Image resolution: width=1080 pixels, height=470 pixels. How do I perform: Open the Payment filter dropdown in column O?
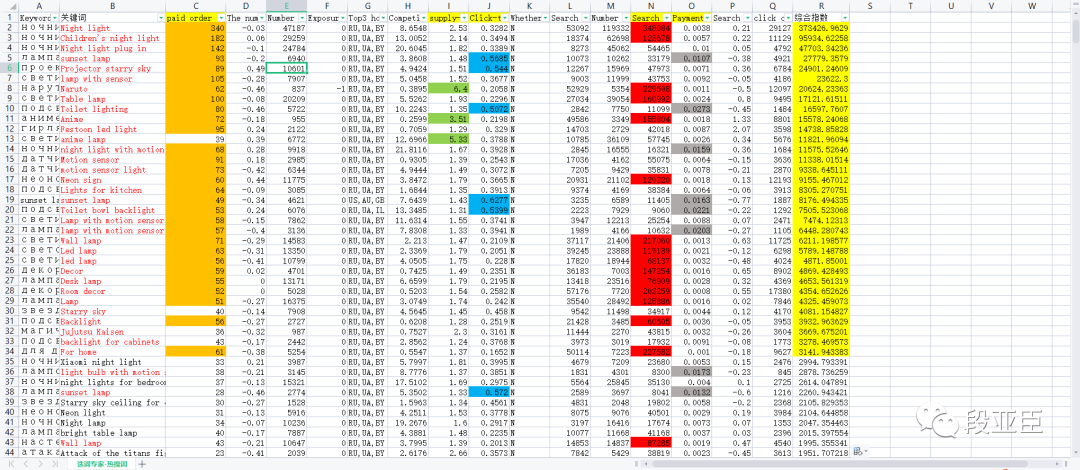707,18
